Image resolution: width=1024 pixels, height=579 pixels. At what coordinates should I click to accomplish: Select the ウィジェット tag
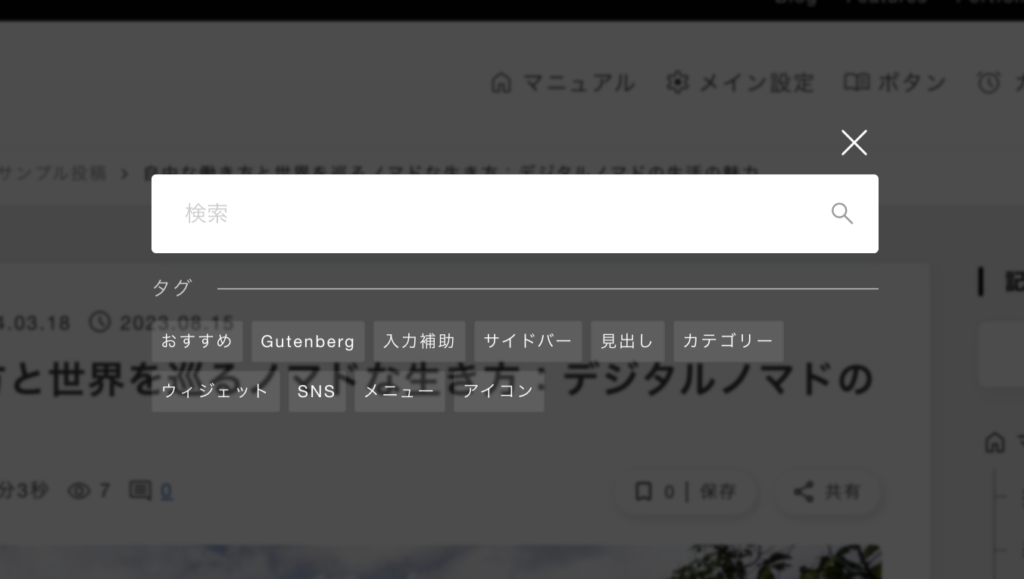pyautogui.click(x=216, y=391)
